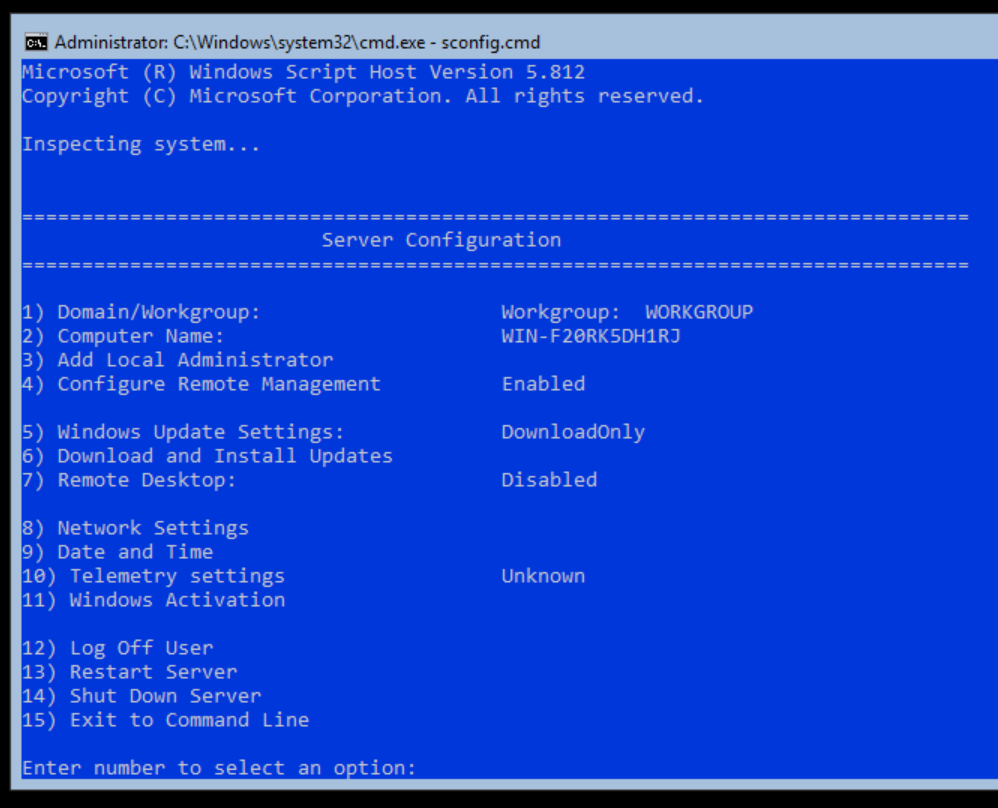Image resolution: width=998 pixels, height=808 pixels.
Task: Click the DownloadOnly update status value
Action: 573,432
